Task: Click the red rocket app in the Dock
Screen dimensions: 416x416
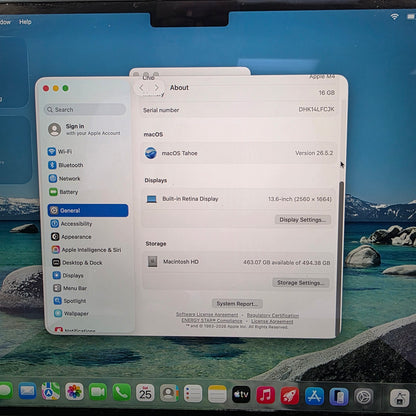Action: [290, 396]
